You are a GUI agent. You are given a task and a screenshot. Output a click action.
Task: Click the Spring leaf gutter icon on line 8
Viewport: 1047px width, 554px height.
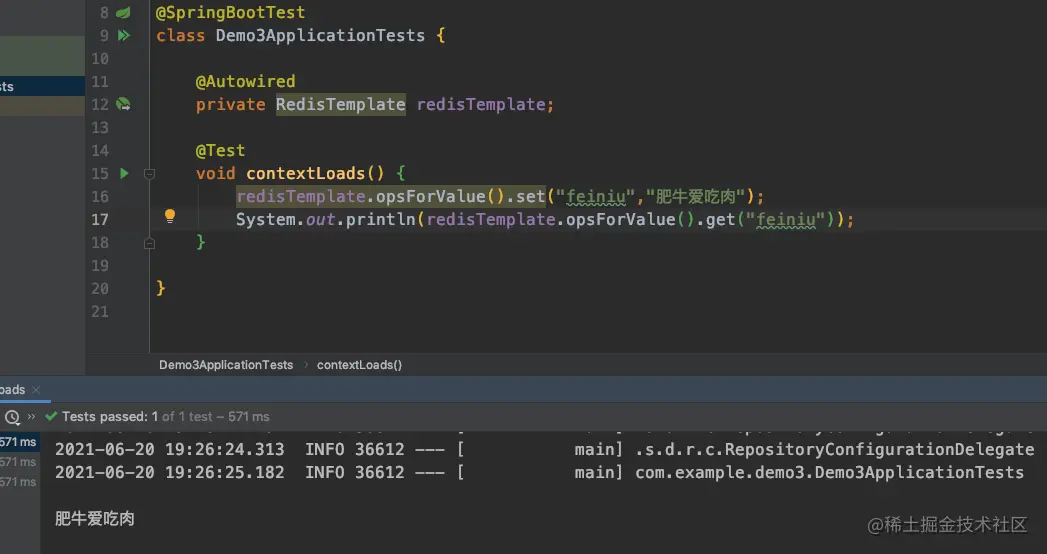point(124,13)
